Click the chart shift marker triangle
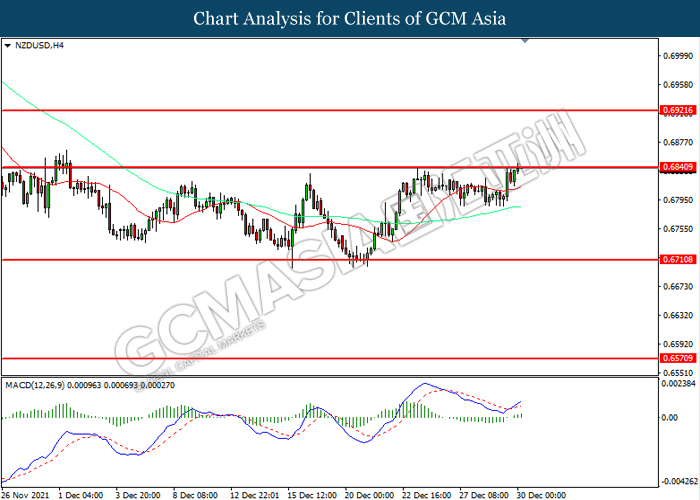700x500 pixels. pos(525,41)
